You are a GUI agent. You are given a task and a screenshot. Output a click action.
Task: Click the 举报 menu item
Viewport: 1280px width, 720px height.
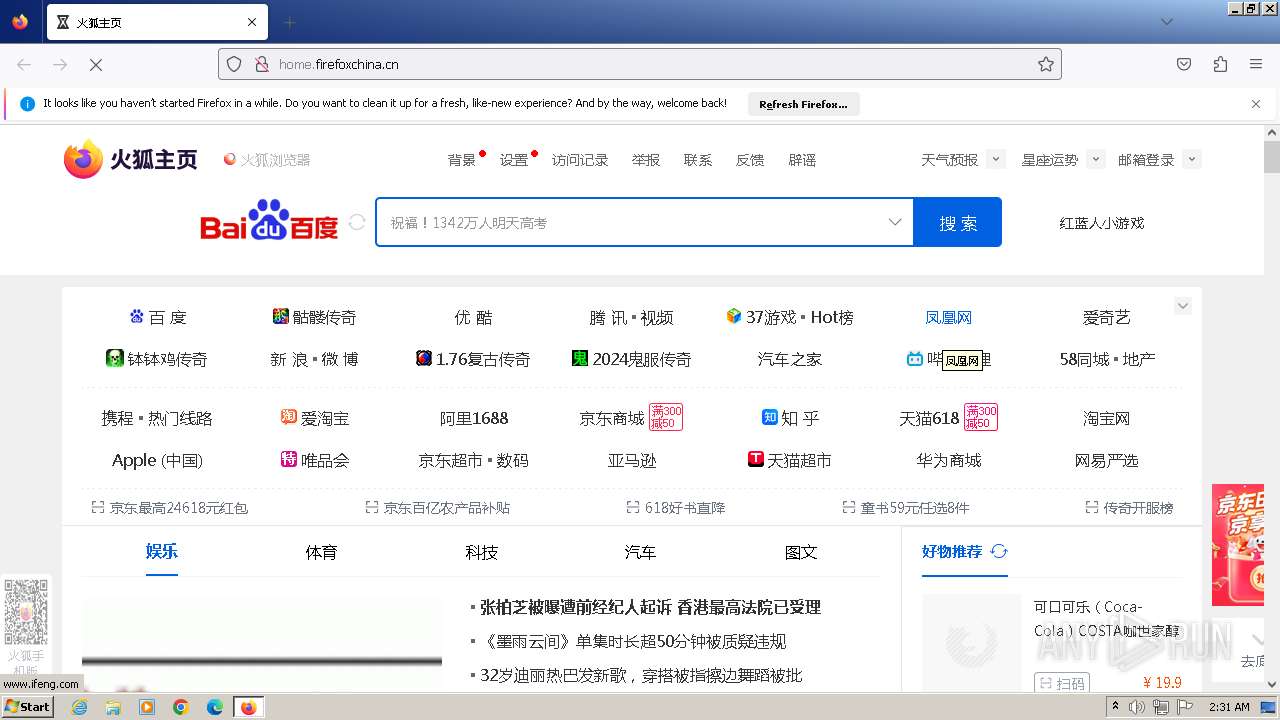(646, 160)
